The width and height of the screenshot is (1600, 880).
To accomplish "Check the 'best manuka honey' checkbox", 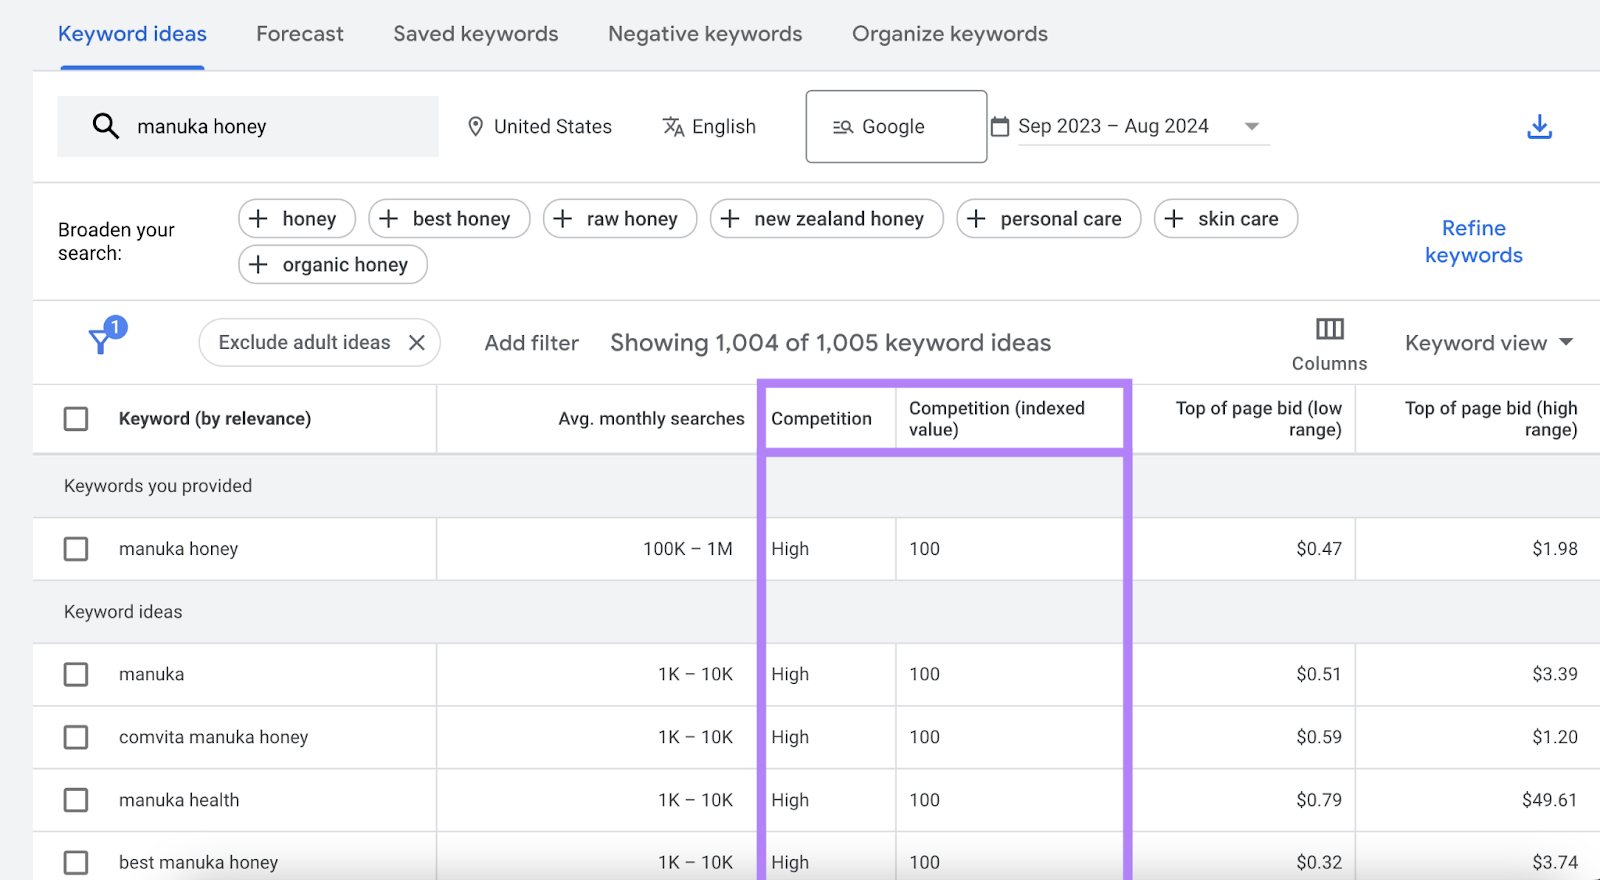I will [x=76, y=862].
